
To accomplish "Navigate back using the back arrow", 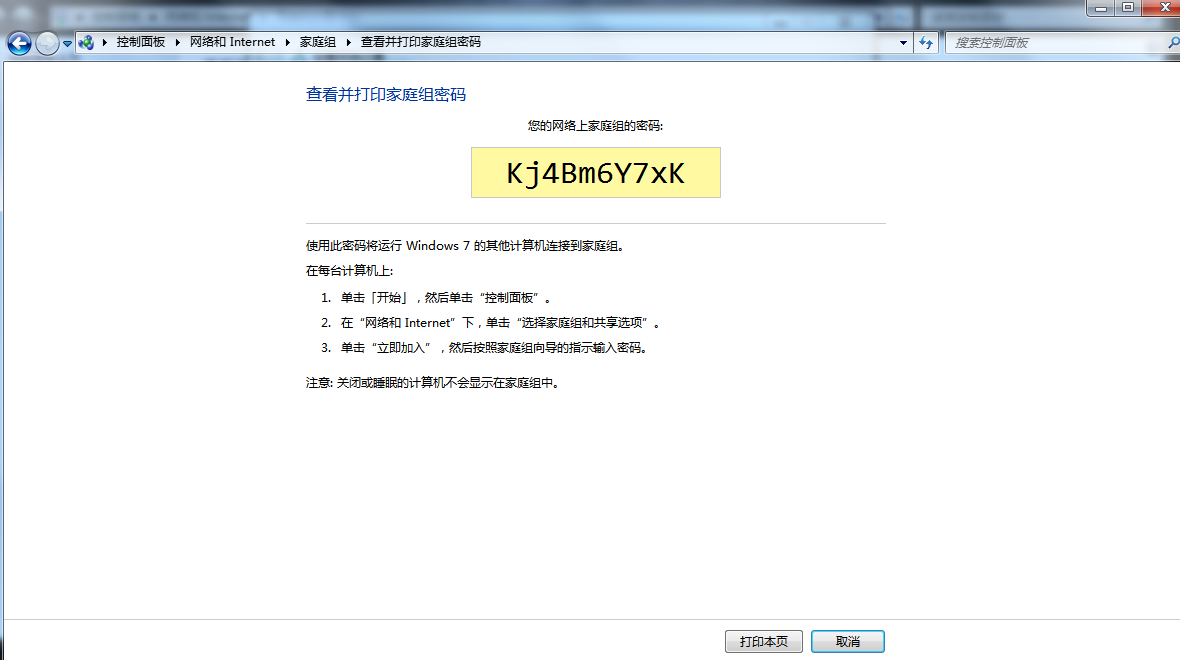I will click(17, 43).
